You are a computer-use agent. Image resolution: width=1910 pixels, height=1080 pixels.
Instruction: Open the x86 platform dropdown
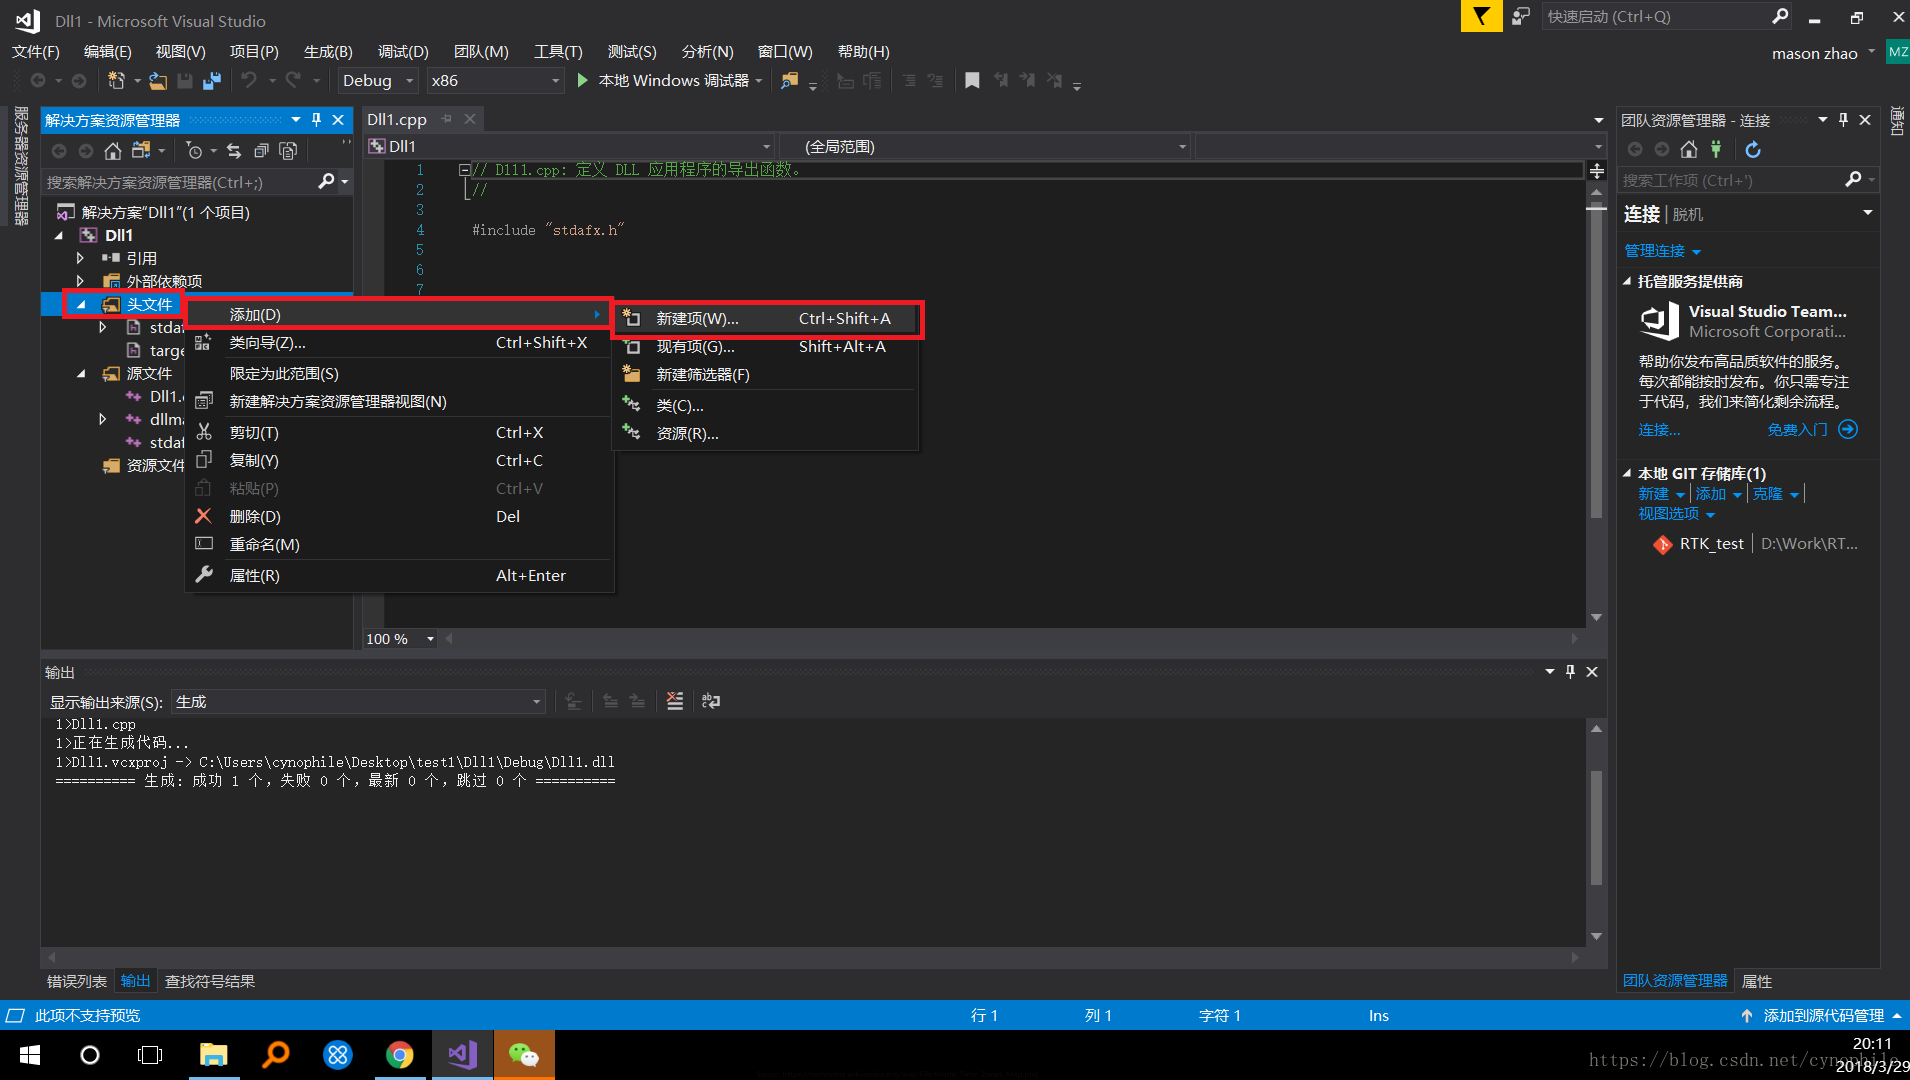[496, 80]
